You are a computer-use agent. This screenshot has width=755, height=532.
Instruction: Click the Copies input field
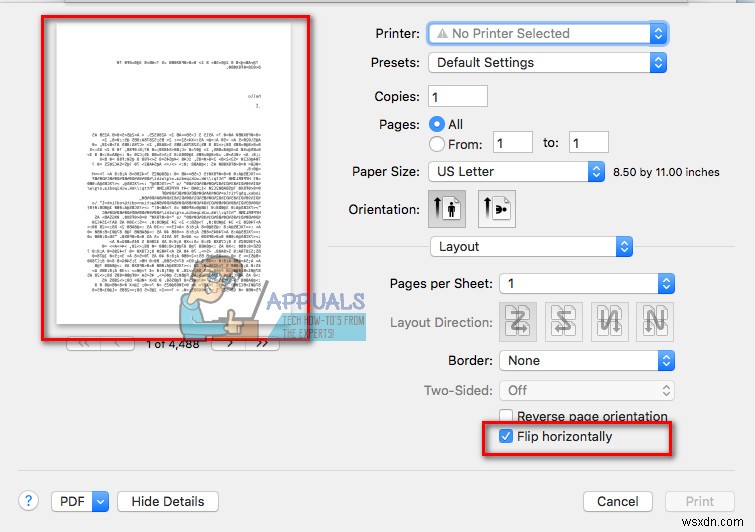pos(457,96)
